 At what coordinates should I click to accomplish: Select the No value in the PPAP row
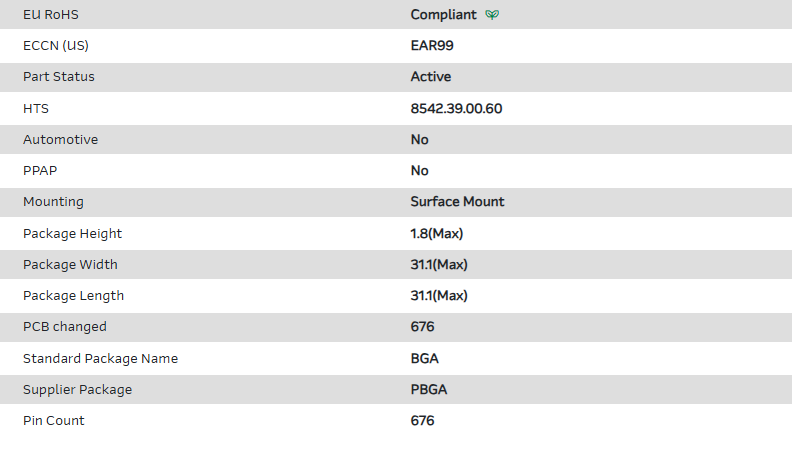pyautogui.click(x=420, y=171)
